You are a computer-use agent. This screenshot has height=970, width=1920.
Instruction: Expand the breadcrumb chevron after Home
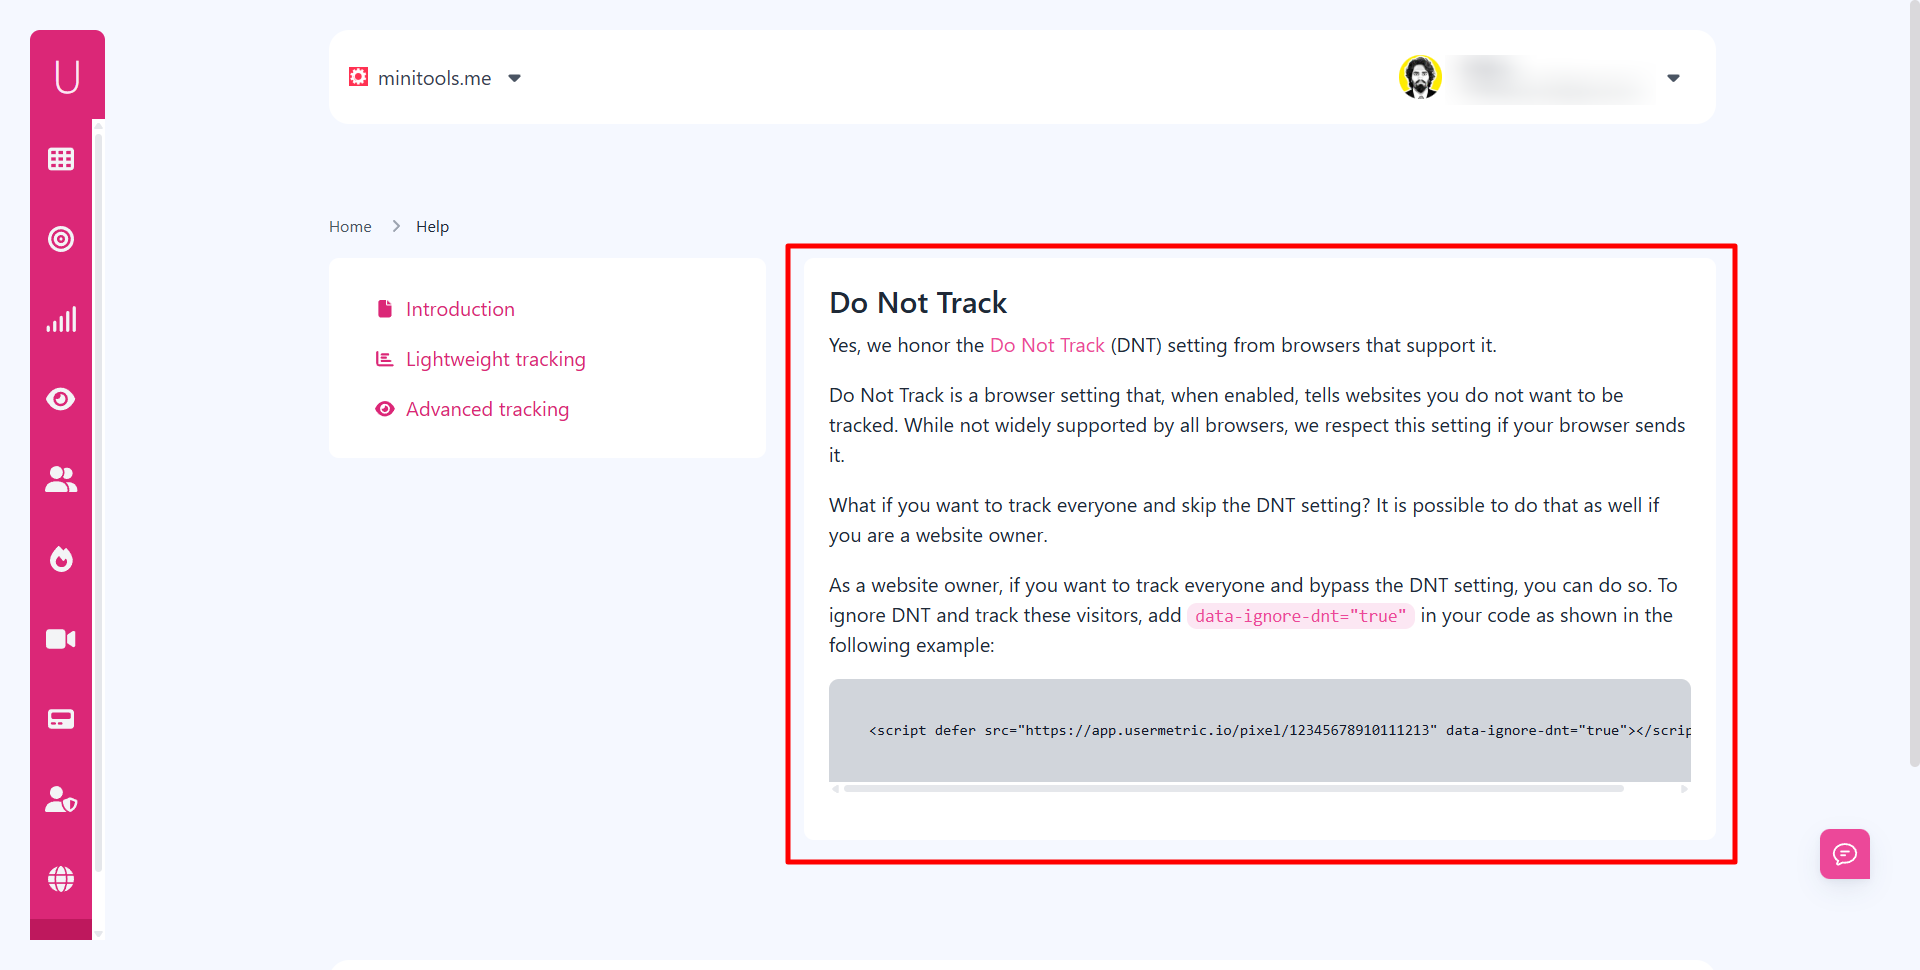pyautogui.click(x=396, y=226)
